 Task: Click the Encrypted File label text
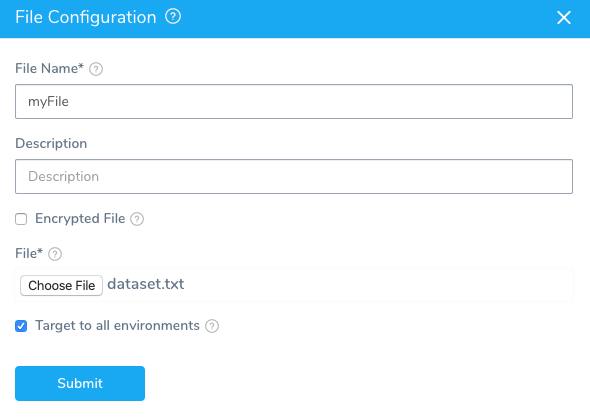(80, 218)
